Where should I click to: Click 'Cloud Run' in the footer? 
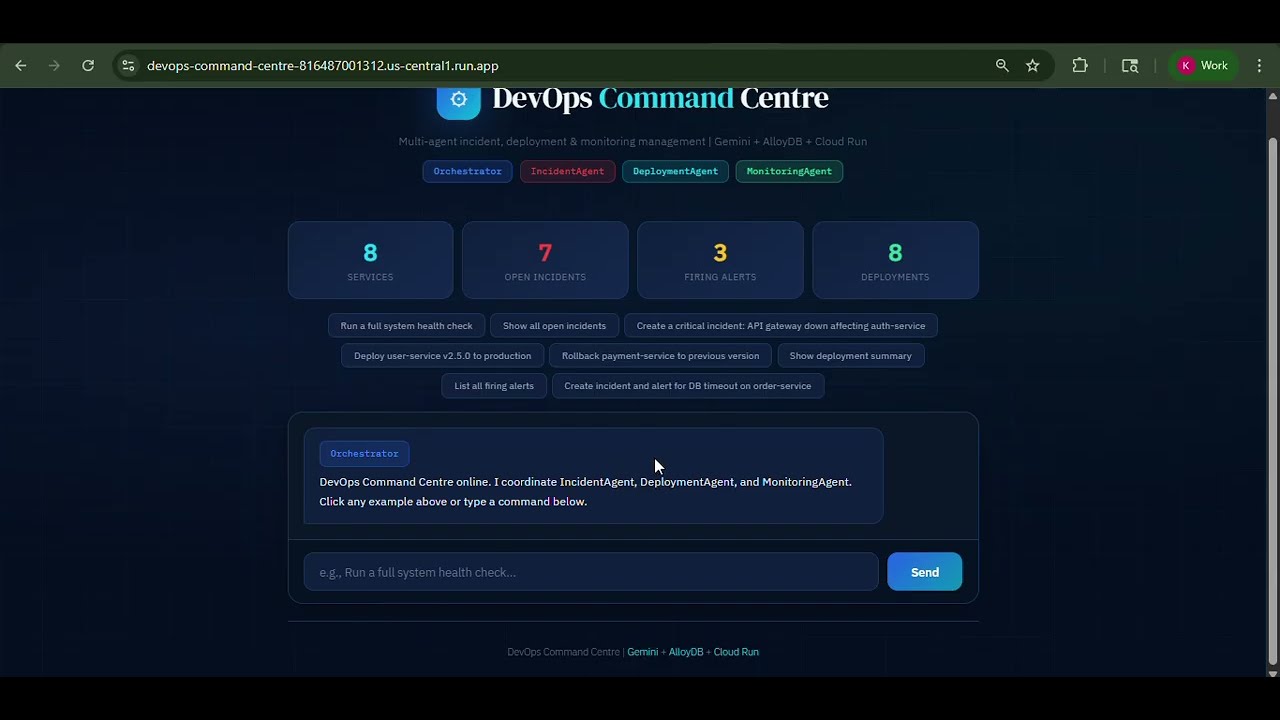(x=736, y=652)
